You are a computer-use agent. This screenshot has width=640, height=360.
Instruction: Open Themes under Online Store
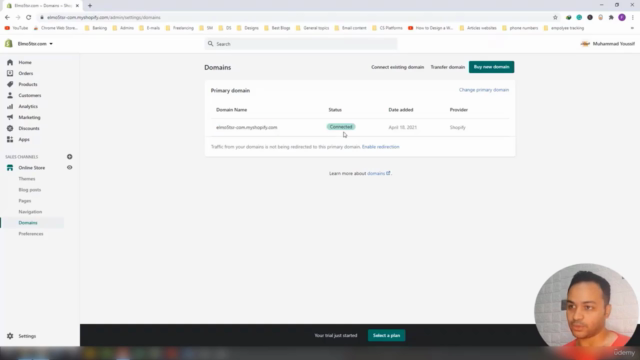coord(27,179)
